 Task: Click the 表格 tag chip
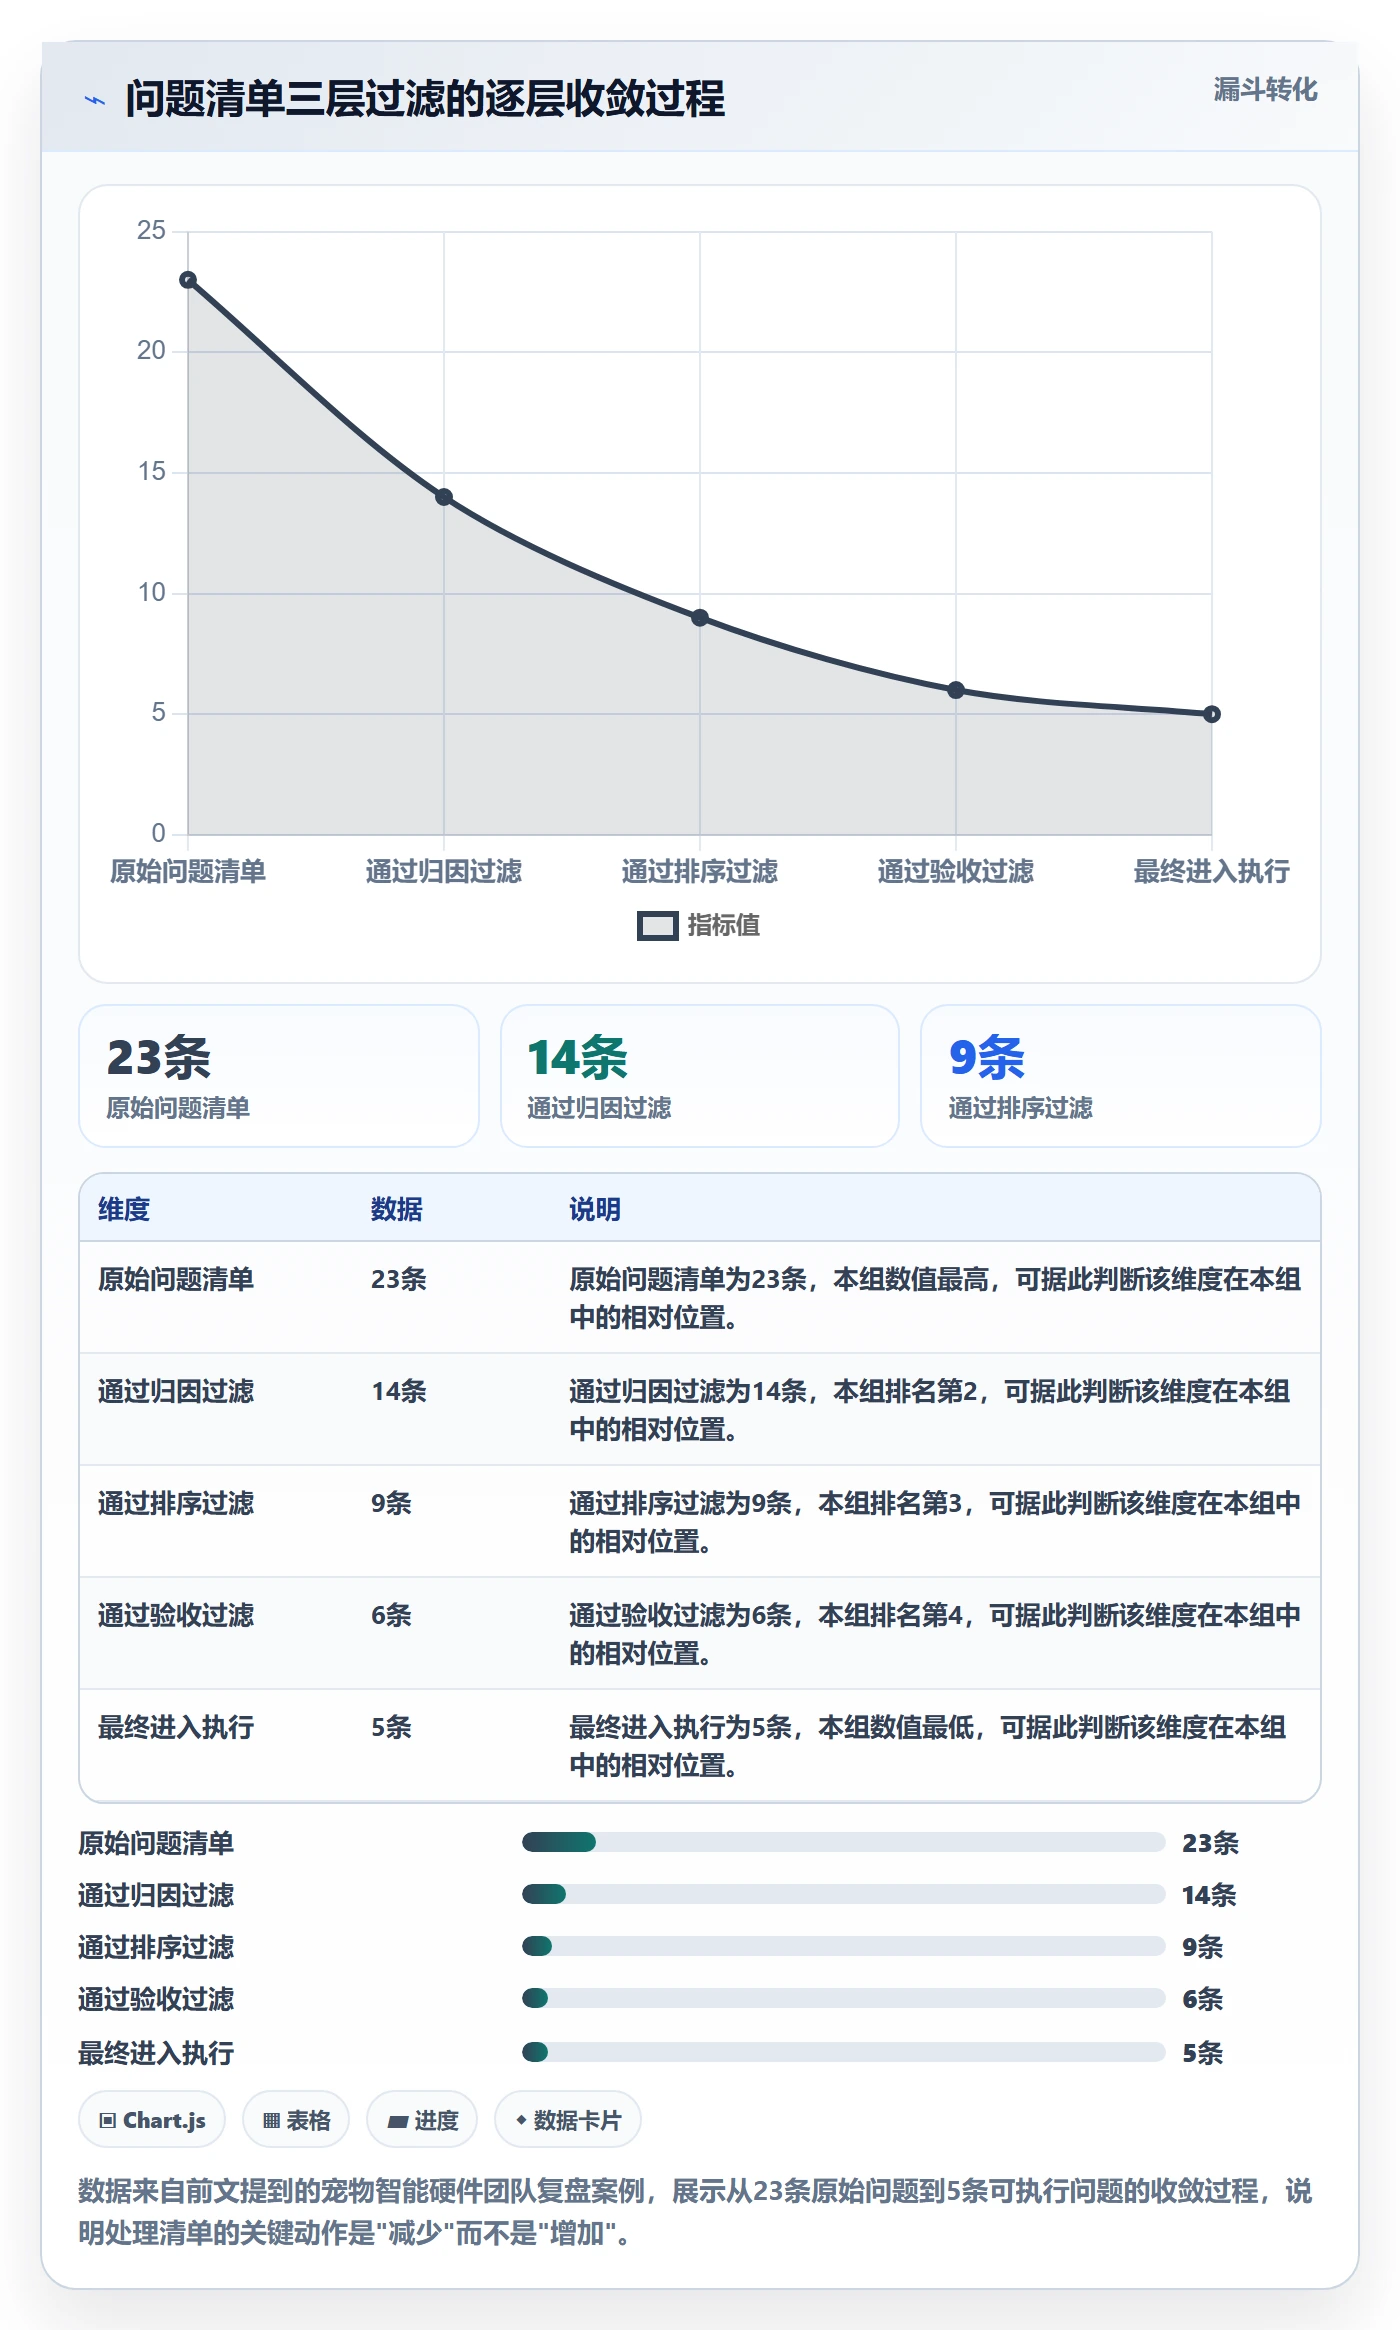click(x=296, y=2120)
